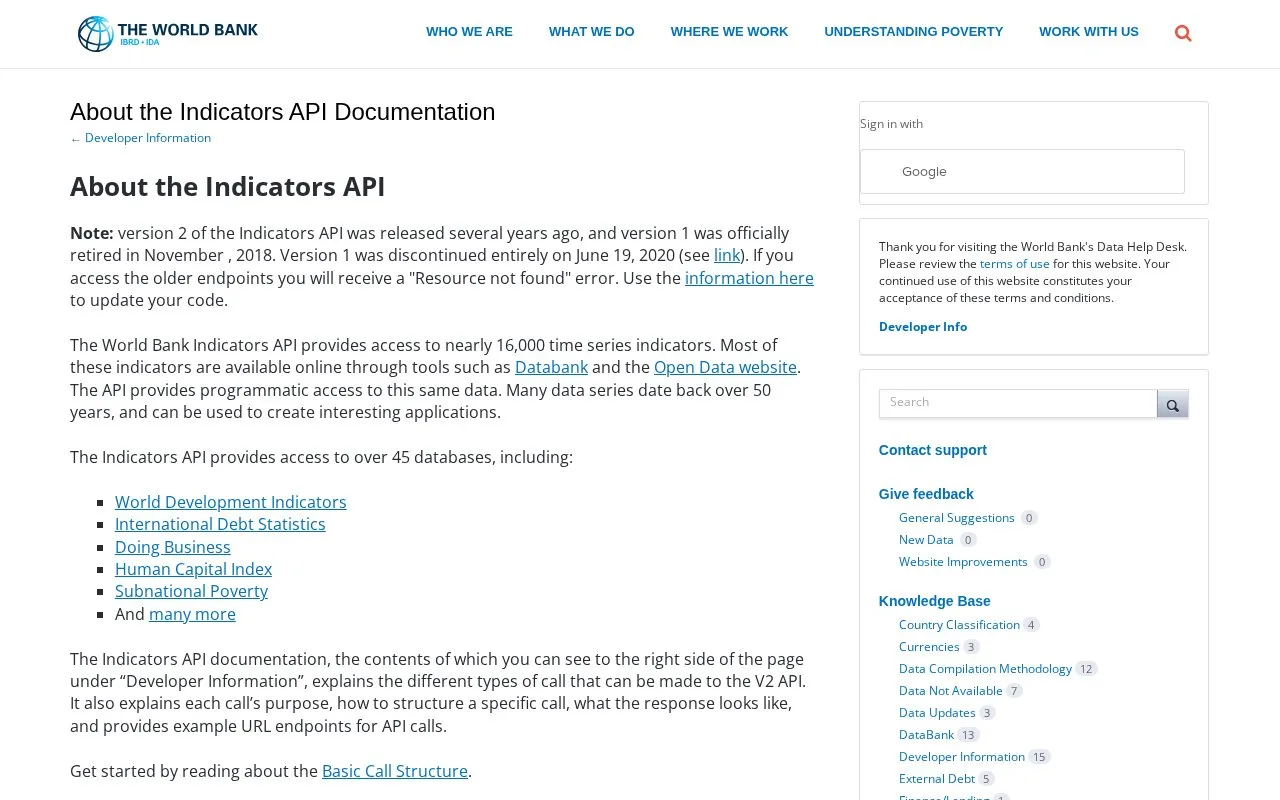The image size is (1280, 800).
Task: Select Website Improvements feedback category
Action: [963, 562]
